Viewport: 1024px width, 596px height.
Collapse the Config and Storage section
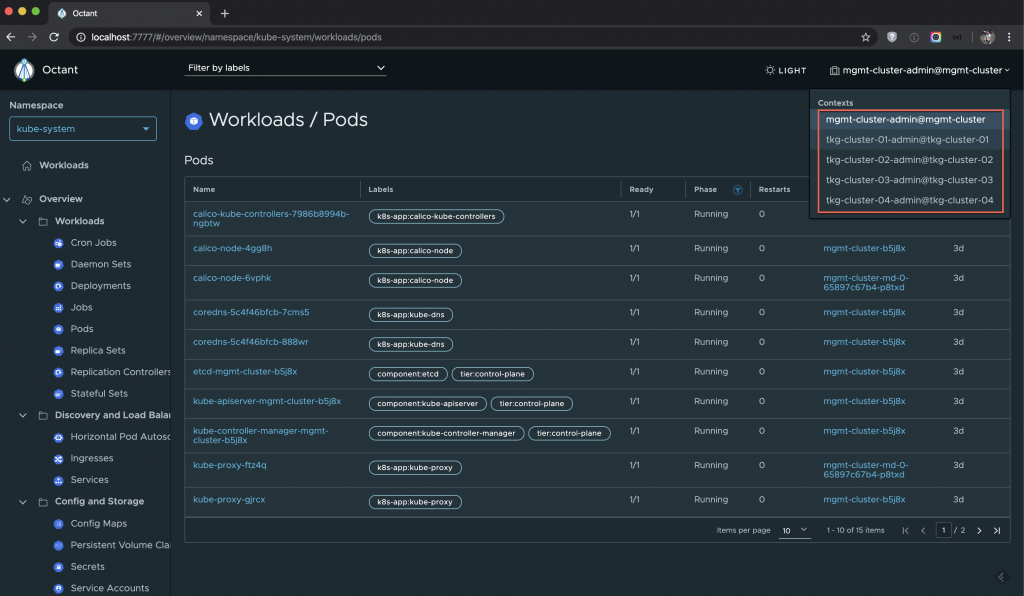pos(23,502)
